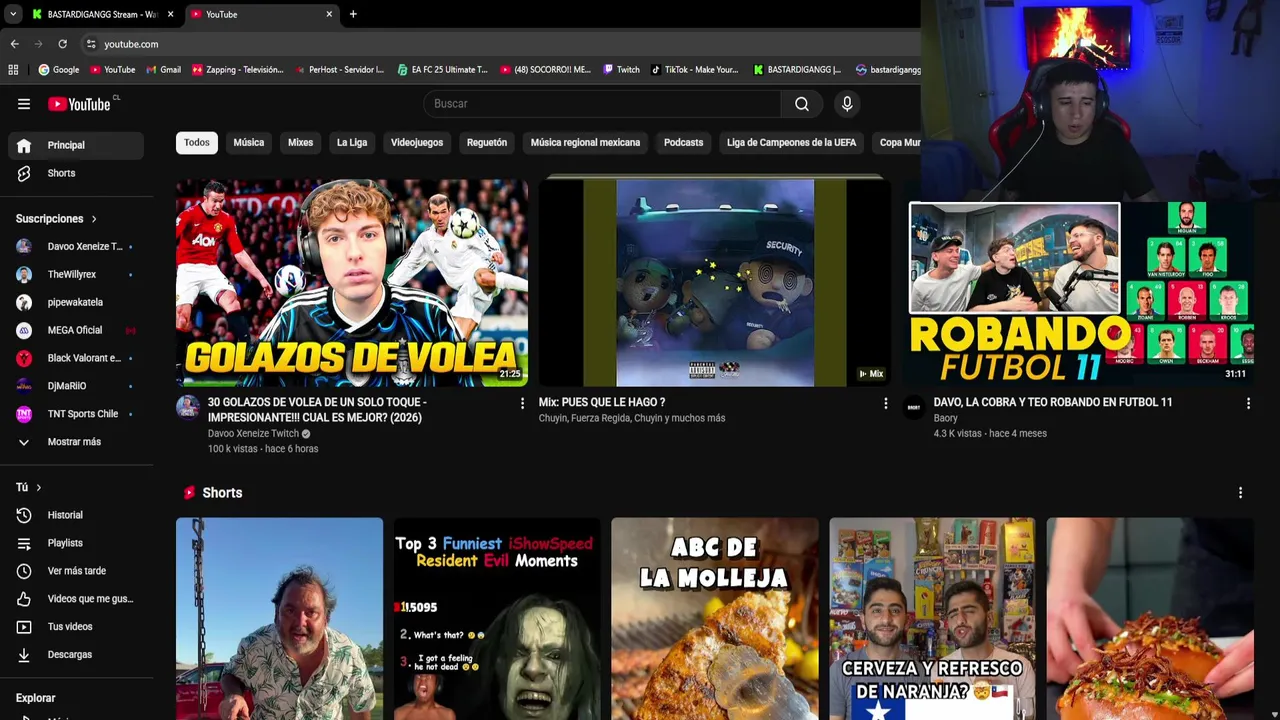Open pipewakatela subscription channel
The height and width of the screenshot is (720, 1280).
click(76, 302)
